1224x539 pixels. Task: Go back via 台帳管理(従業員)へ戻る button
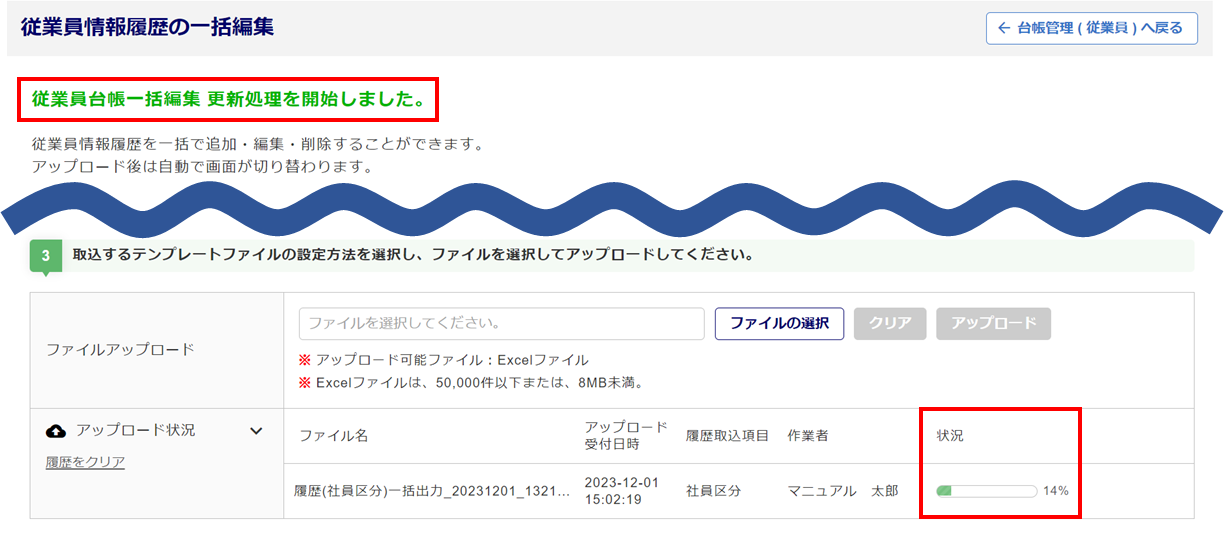1091,28
